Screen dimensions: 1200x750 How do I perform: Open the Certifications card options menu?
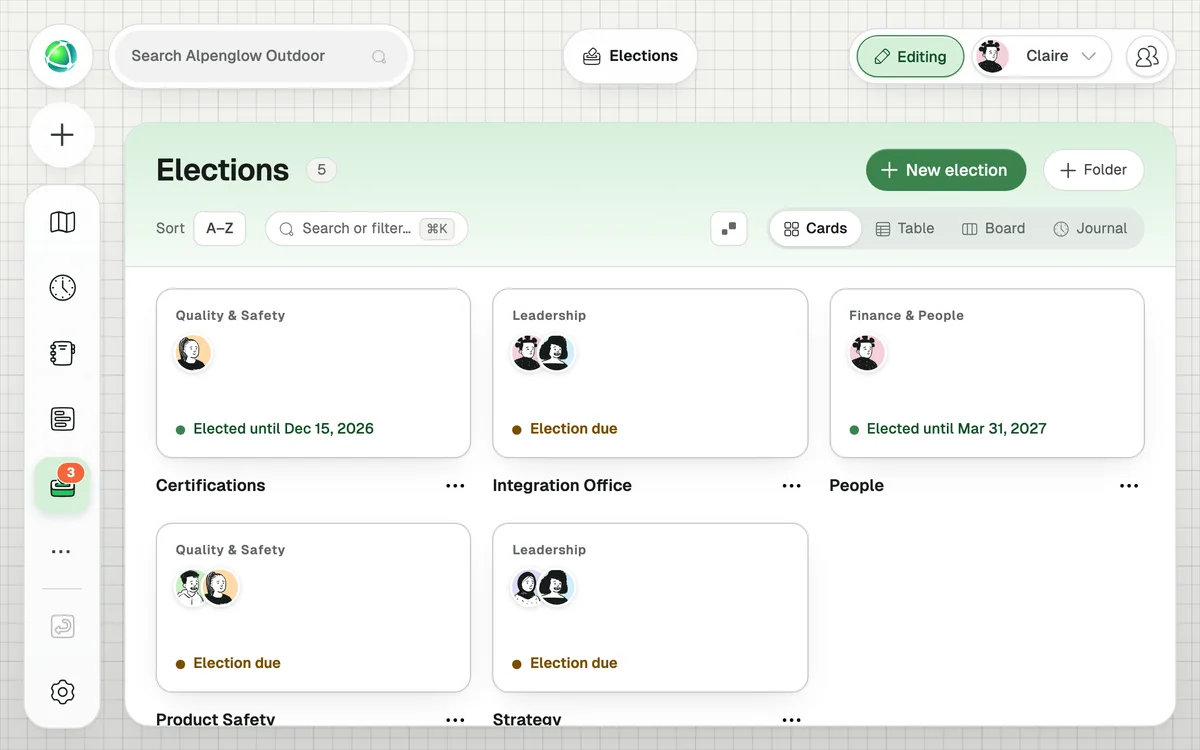(x=455, y=486)
